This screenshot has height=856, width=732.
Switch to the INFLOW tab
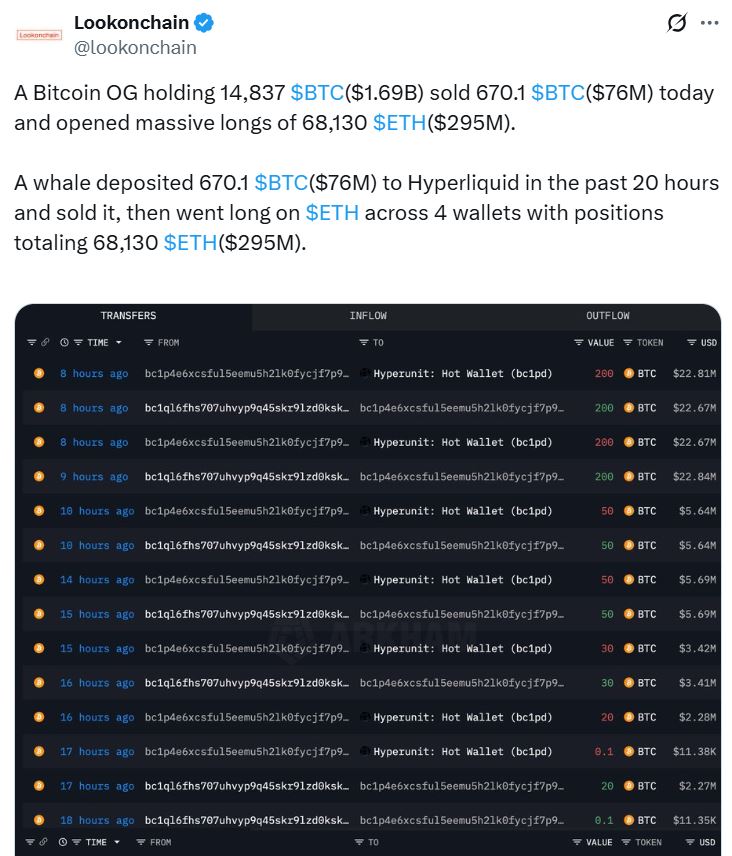tap(368, 315)
